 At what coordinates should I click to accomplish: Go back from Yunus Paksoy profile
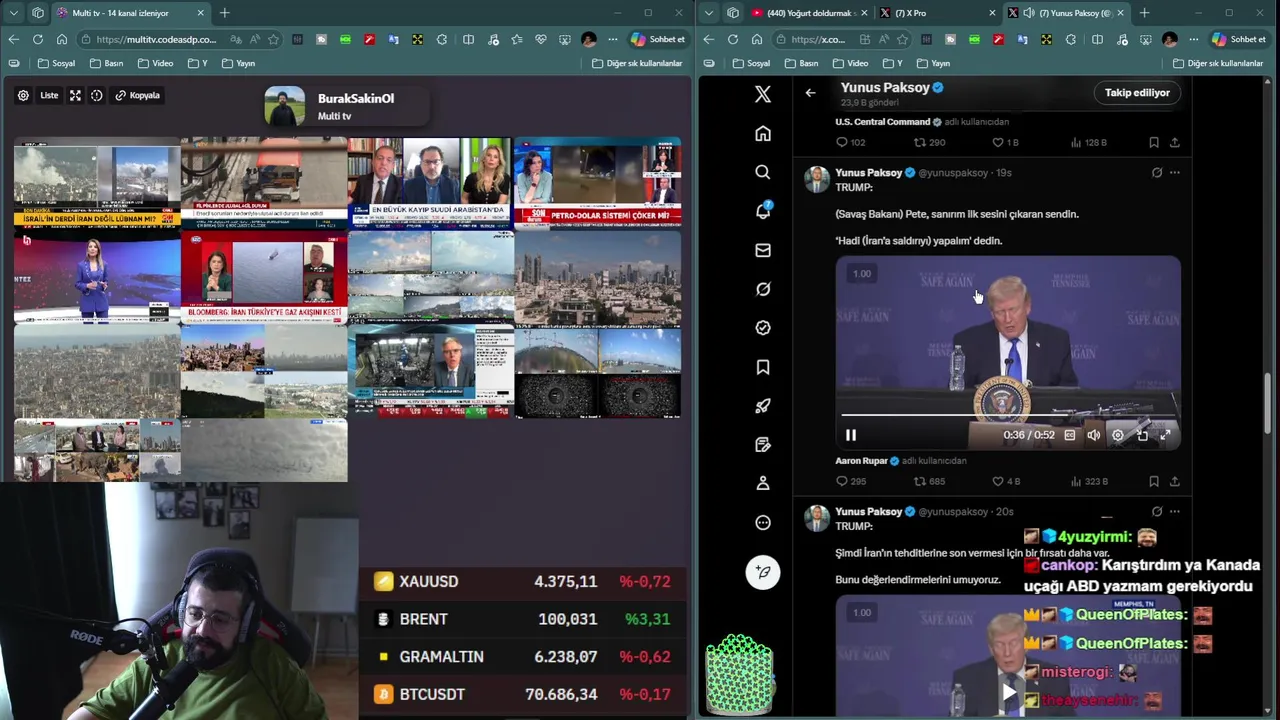[811, 93]
